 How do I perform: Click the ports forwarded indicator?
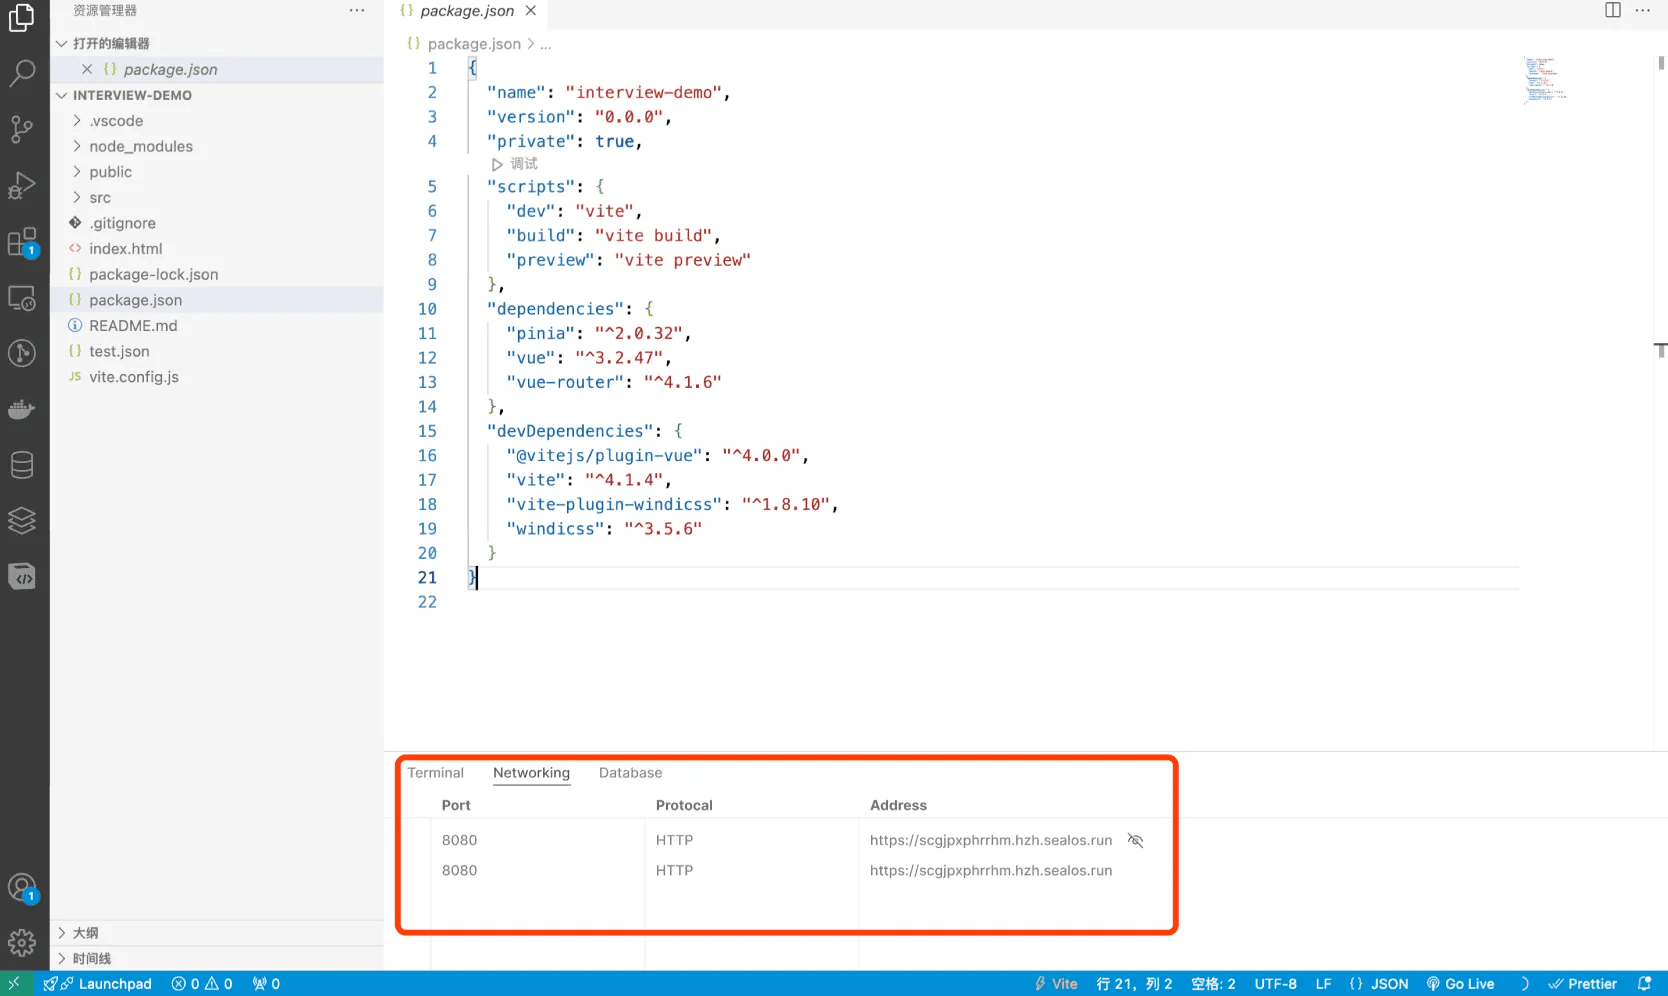point(266,984)
